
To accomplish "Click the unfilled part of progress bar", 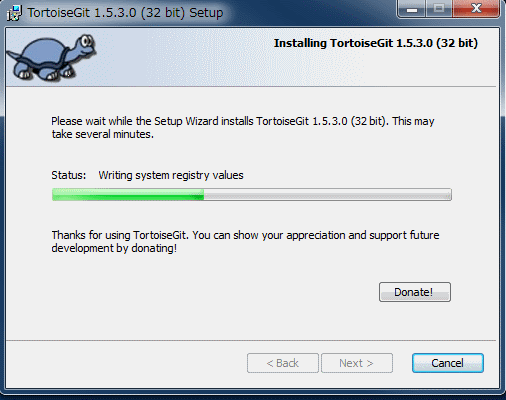I will pyautogui.click(x=328, y=195).
